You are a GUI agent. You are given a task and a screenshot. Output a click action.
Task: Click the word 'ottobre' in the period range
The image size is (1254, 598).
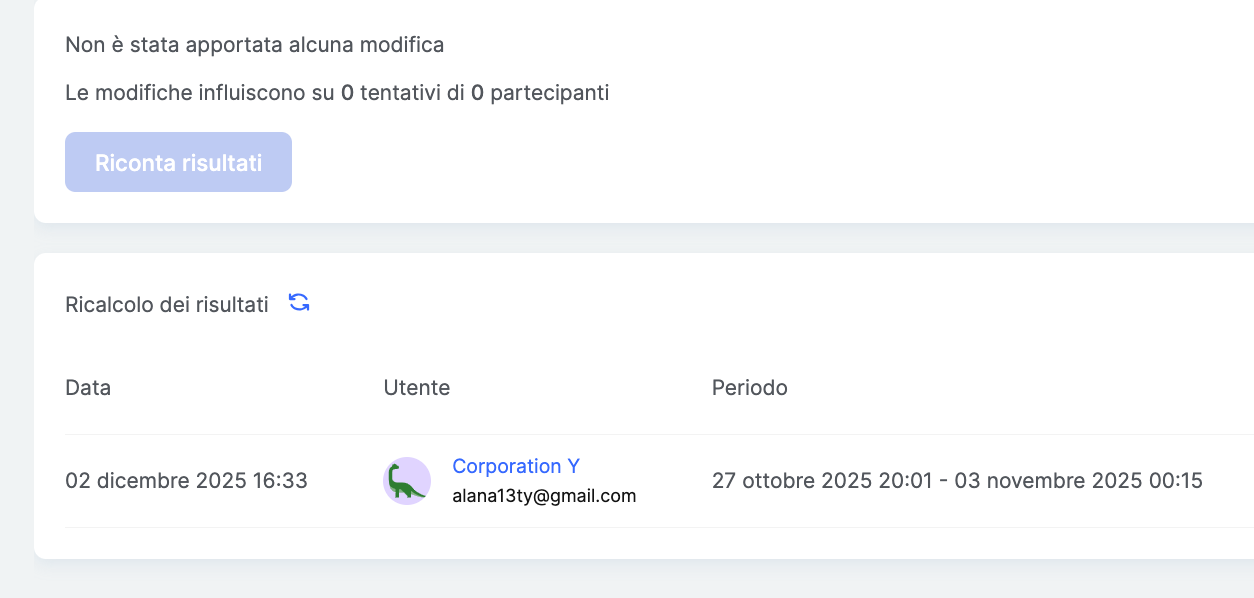point(780,481)
